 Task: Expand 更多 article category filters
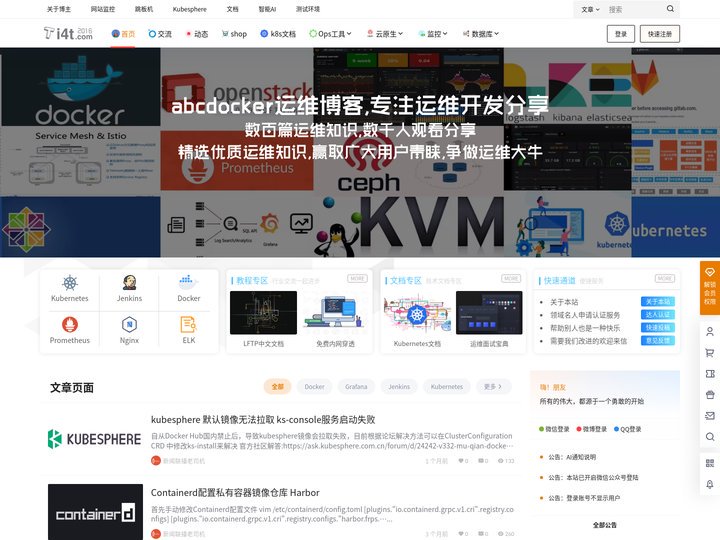493,387
